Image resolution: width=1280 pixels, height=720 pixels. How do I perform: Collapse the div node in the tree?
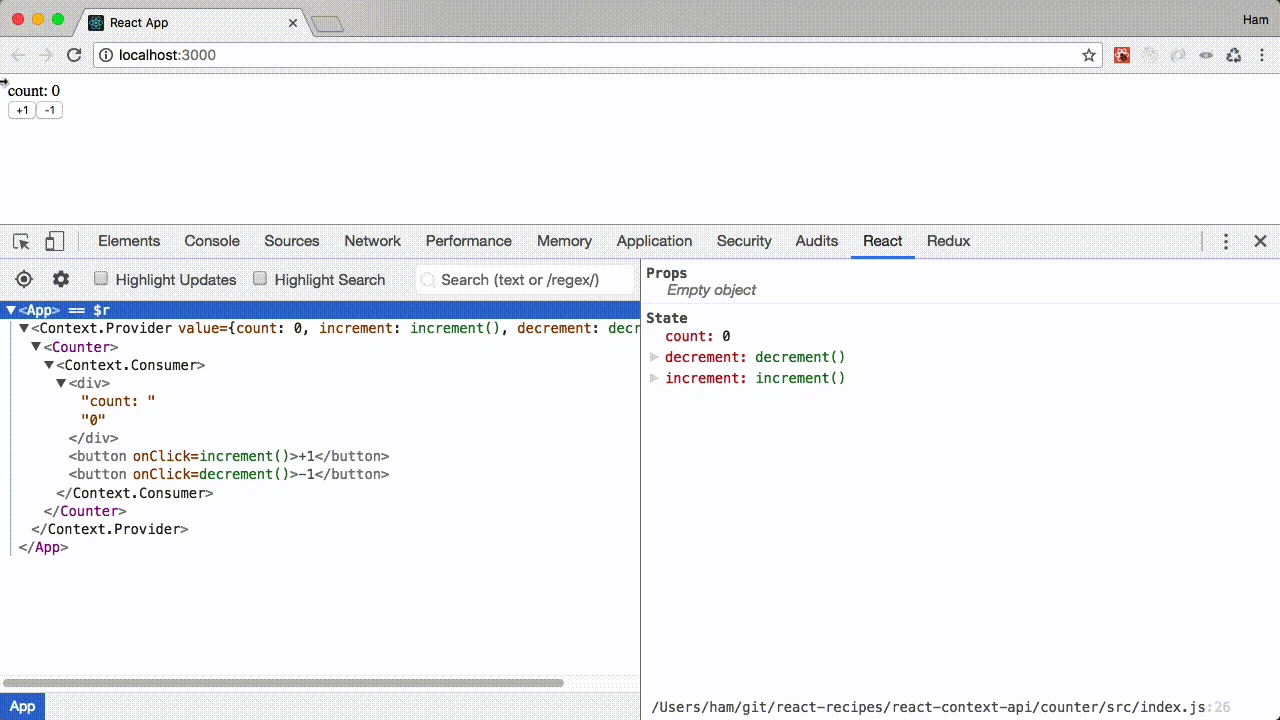point(61,383)
